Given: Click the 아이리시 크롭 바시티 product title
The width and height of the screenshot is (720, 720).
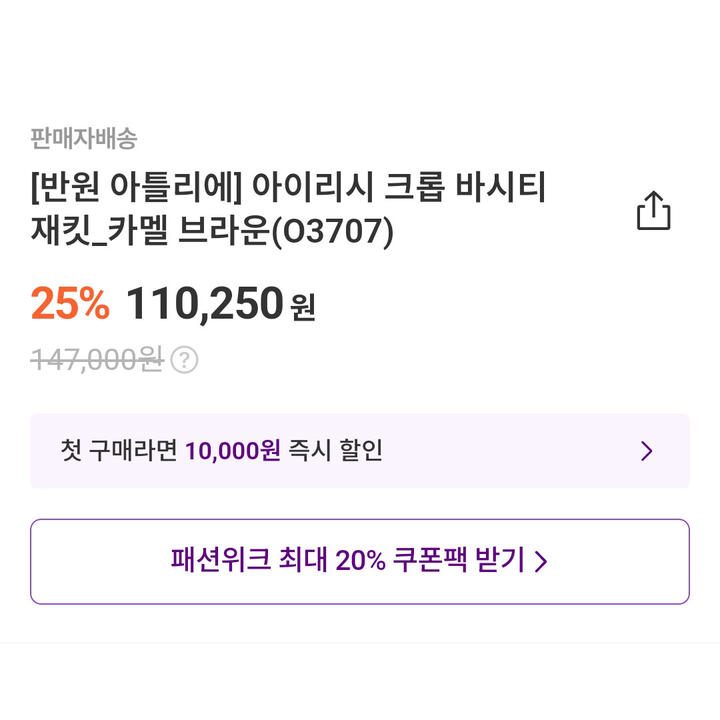Looking at the screenshot, I should [399, 187].
